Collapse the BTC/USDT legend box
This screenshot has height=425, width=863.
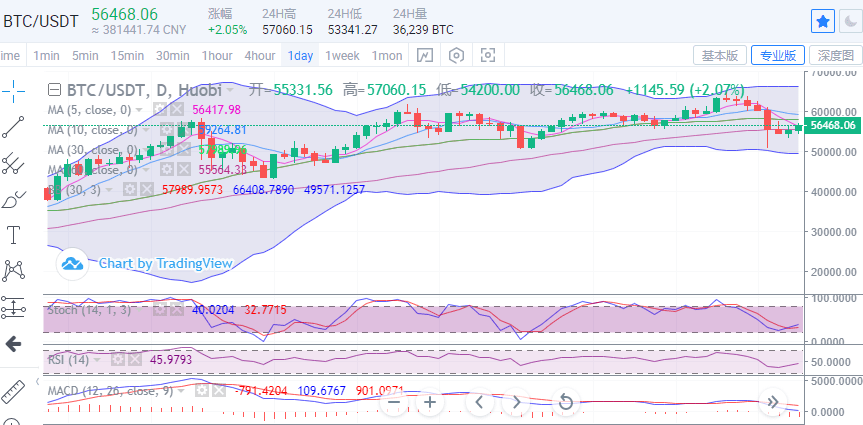[54, 90]
